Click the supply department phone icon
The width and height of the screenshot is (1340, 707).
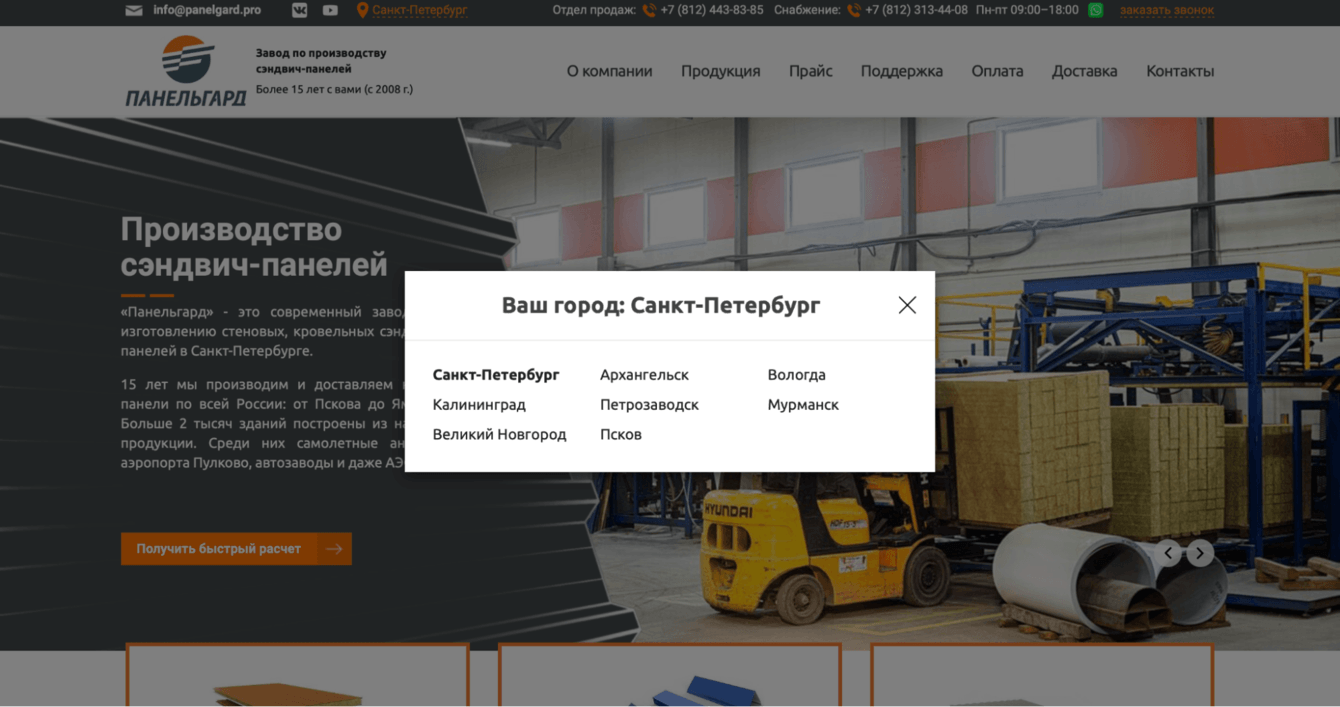tap(854, 10)
